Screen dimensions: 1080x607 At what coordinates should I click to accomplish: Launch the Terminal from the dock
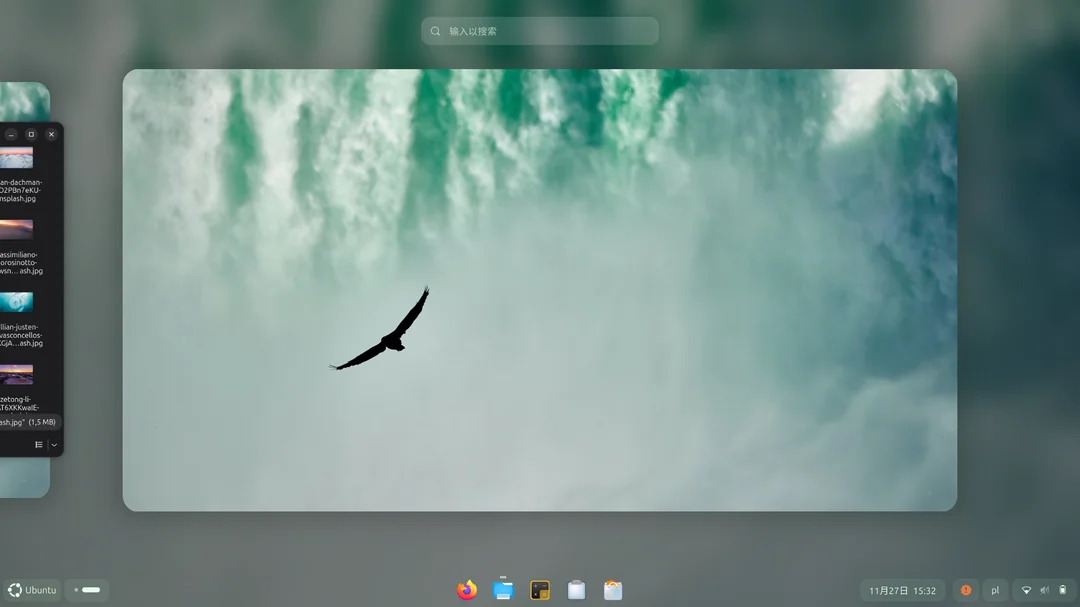coord(539,590)
